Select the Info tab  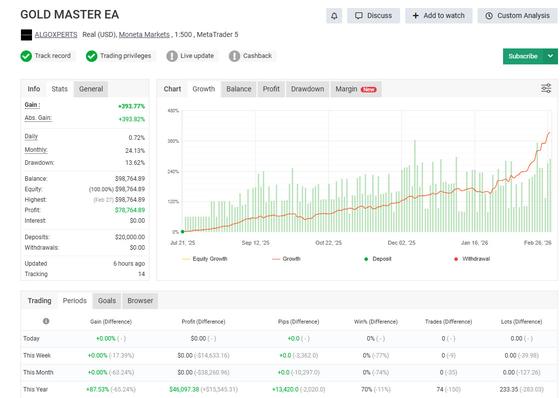click(x=34, y=89)
